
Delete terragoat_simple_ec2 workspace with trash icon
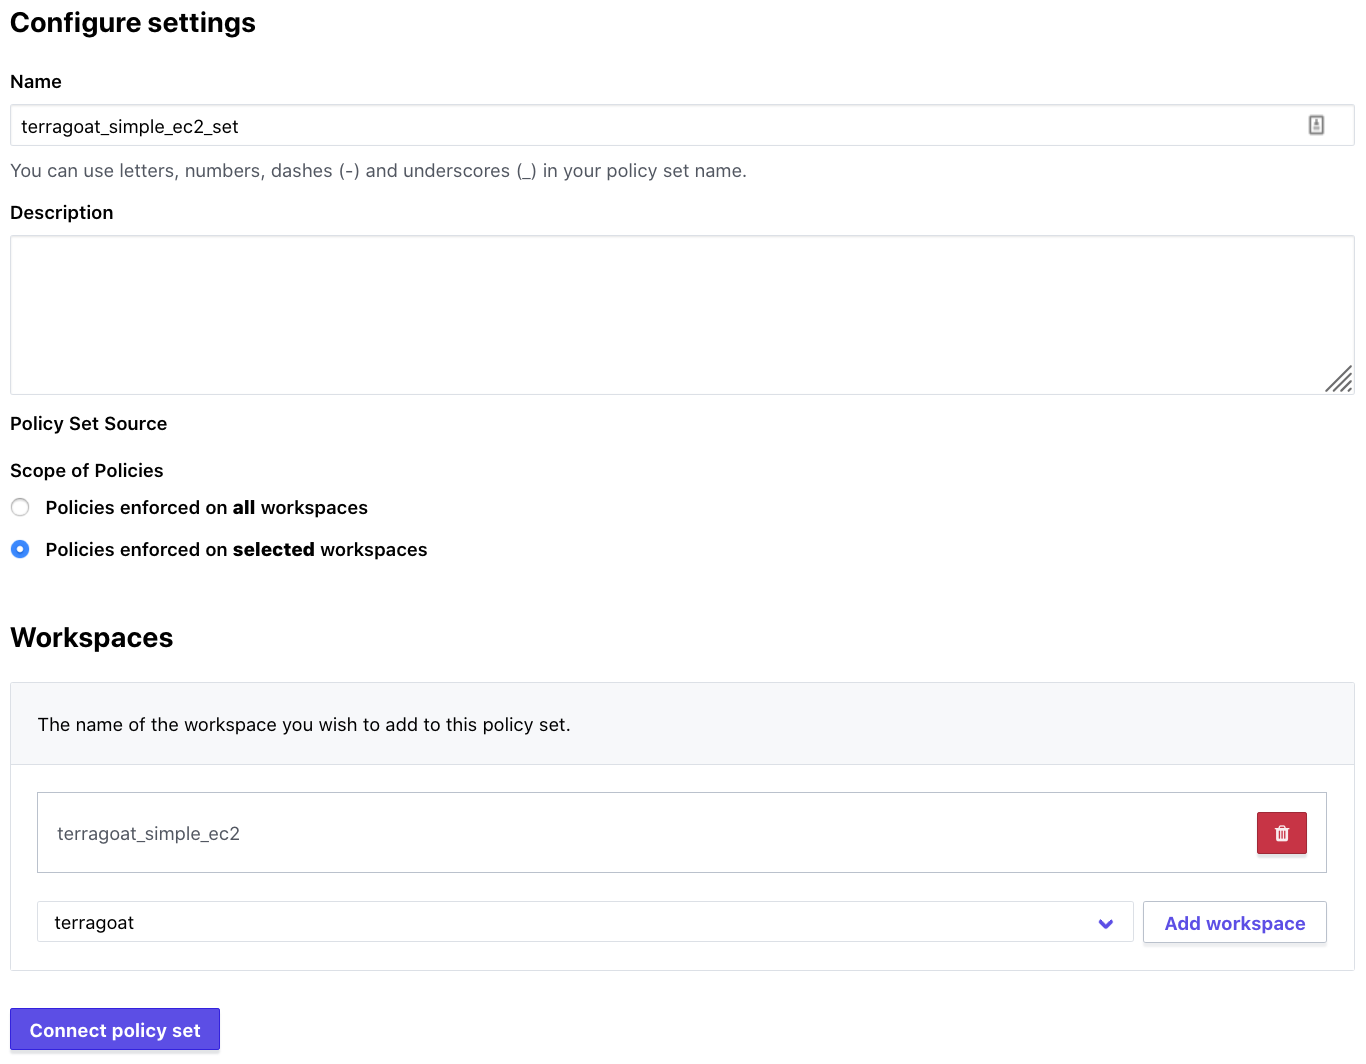(x=1281, y=833)
